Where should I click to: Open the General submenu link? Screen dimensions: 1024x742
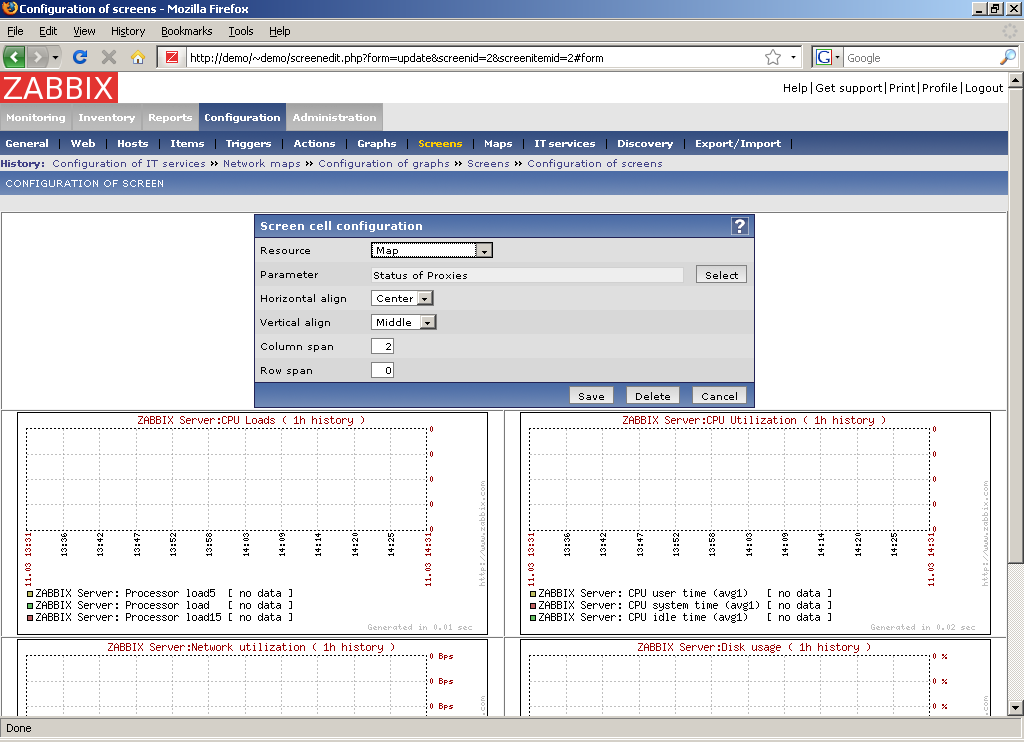(27, 144)
